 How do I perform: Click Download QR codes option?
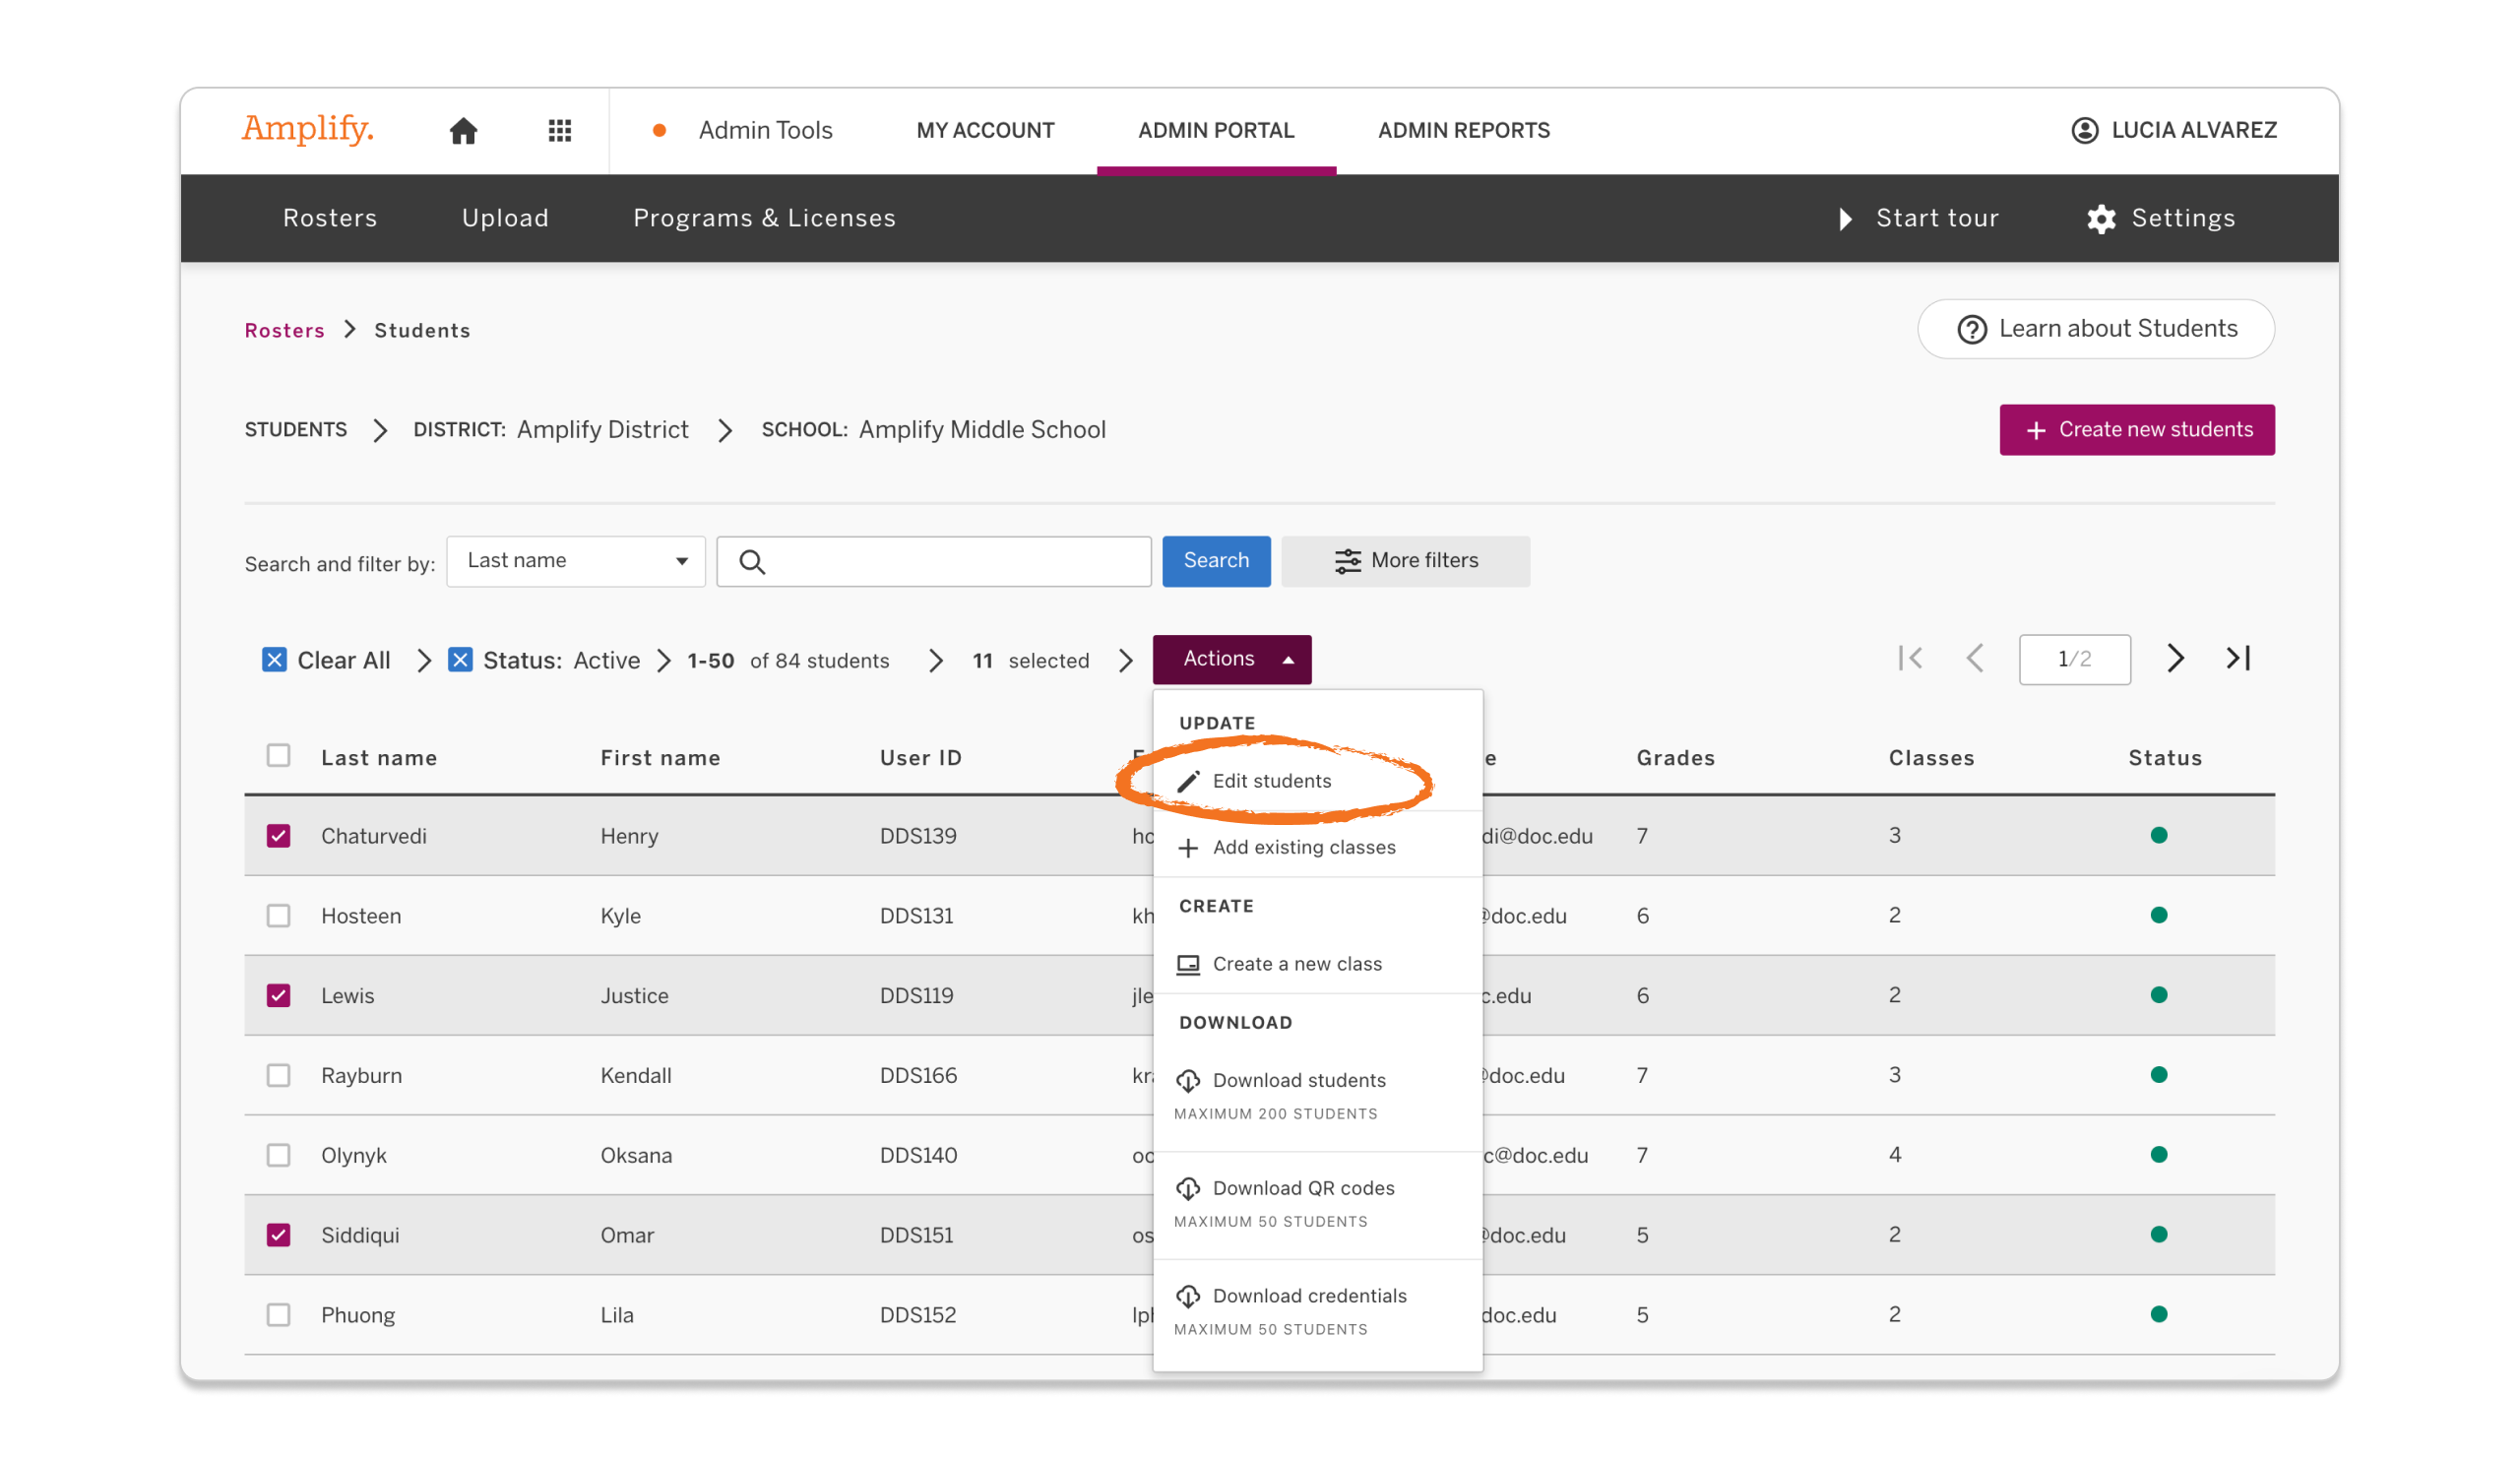coord(1302,1188)
